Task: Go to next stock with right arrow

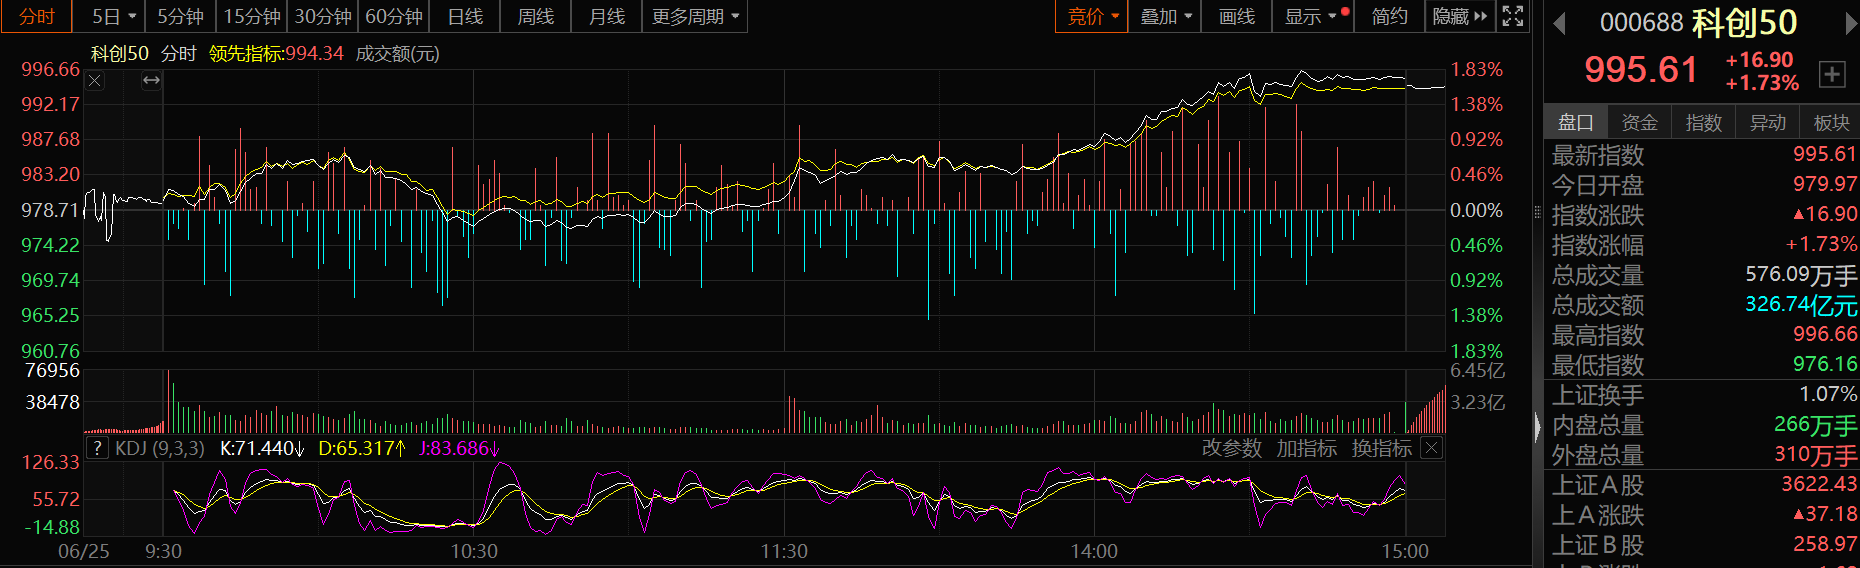Action: pos(1849,23)
